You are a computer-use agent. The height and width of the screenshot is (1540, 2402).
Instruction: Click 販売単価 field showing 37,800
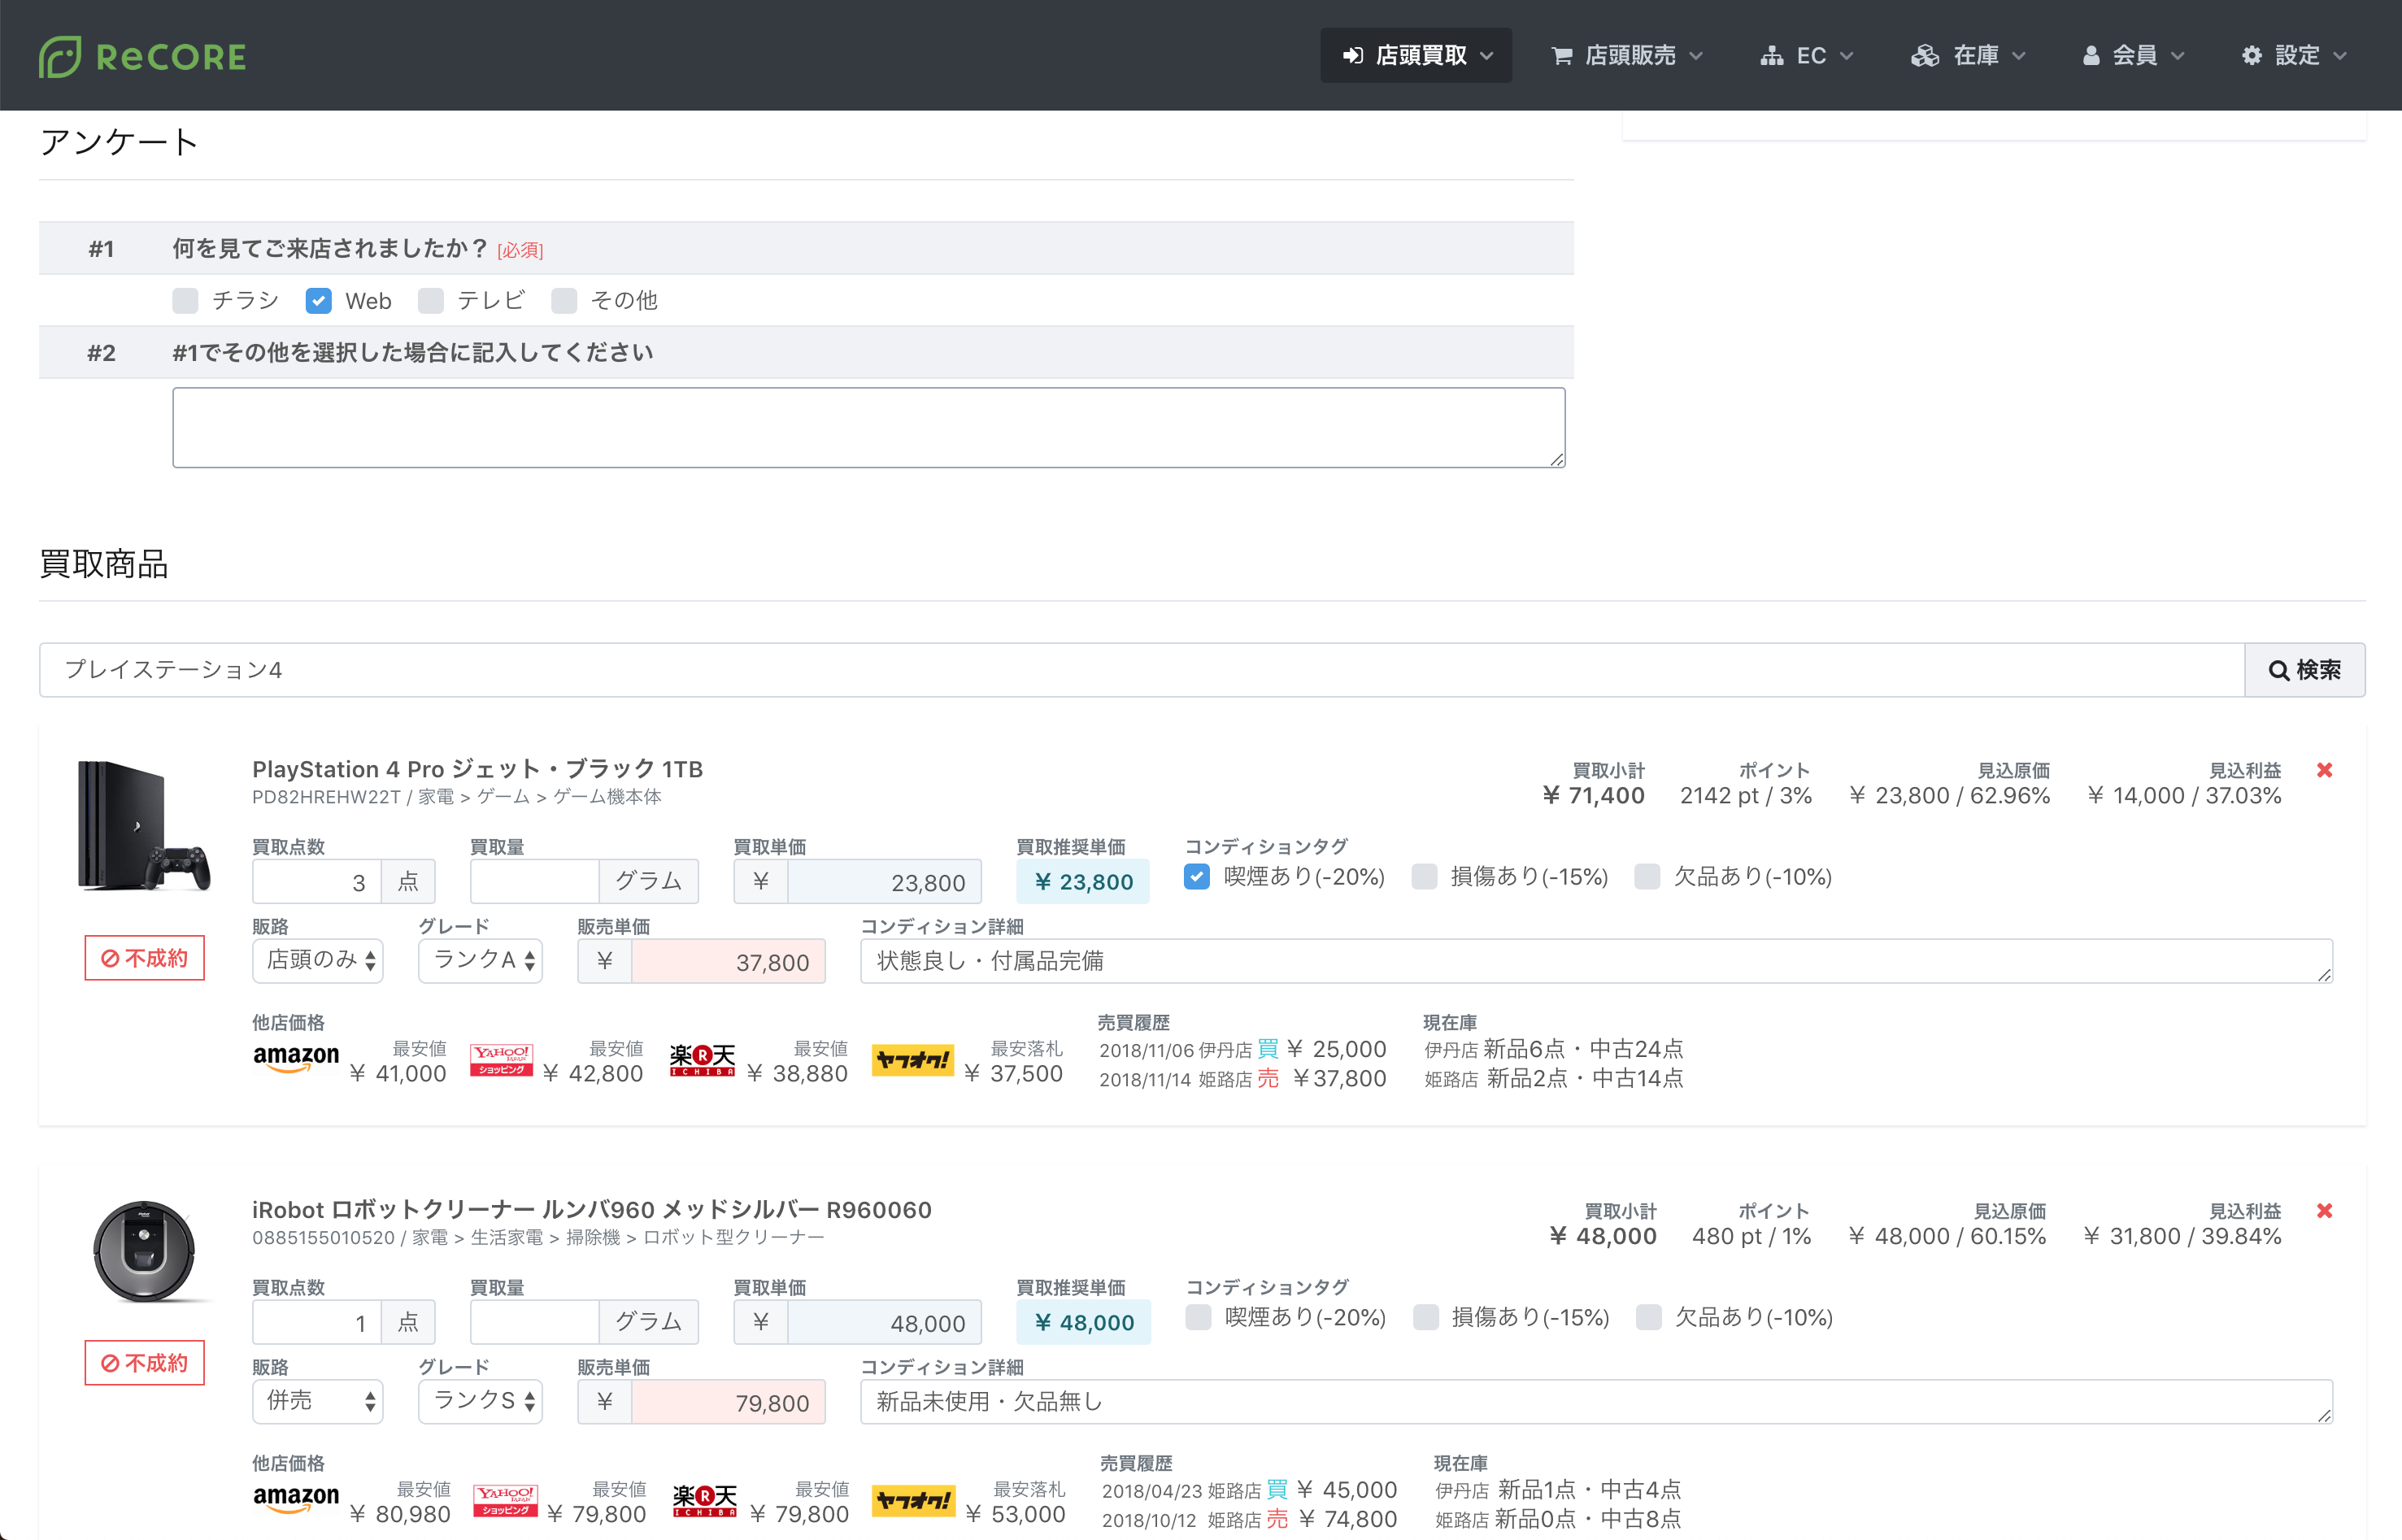pyautogui.click(x=728, y=962)
